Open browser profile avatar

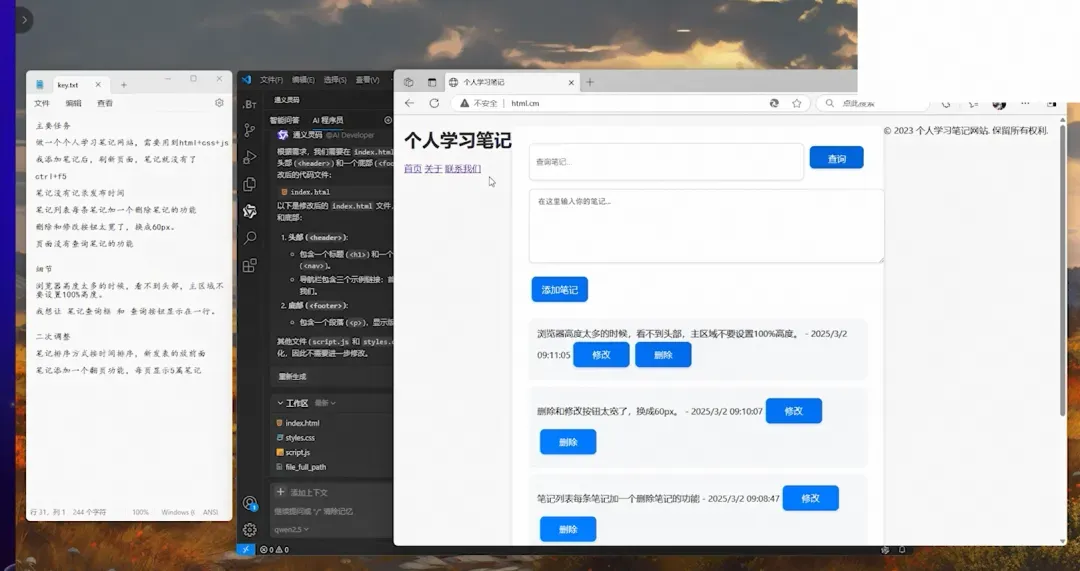pyautogui.click(x=999, y=104)
